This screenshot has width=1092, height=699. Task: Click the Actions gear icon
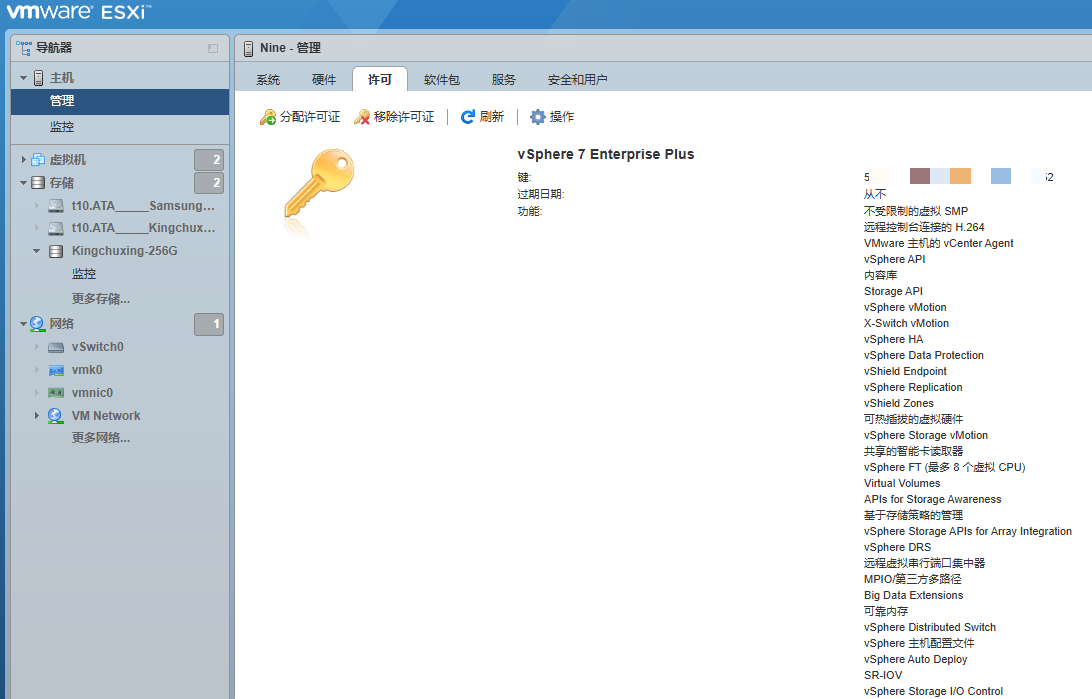pyautogui.click(x=538, y=117)
